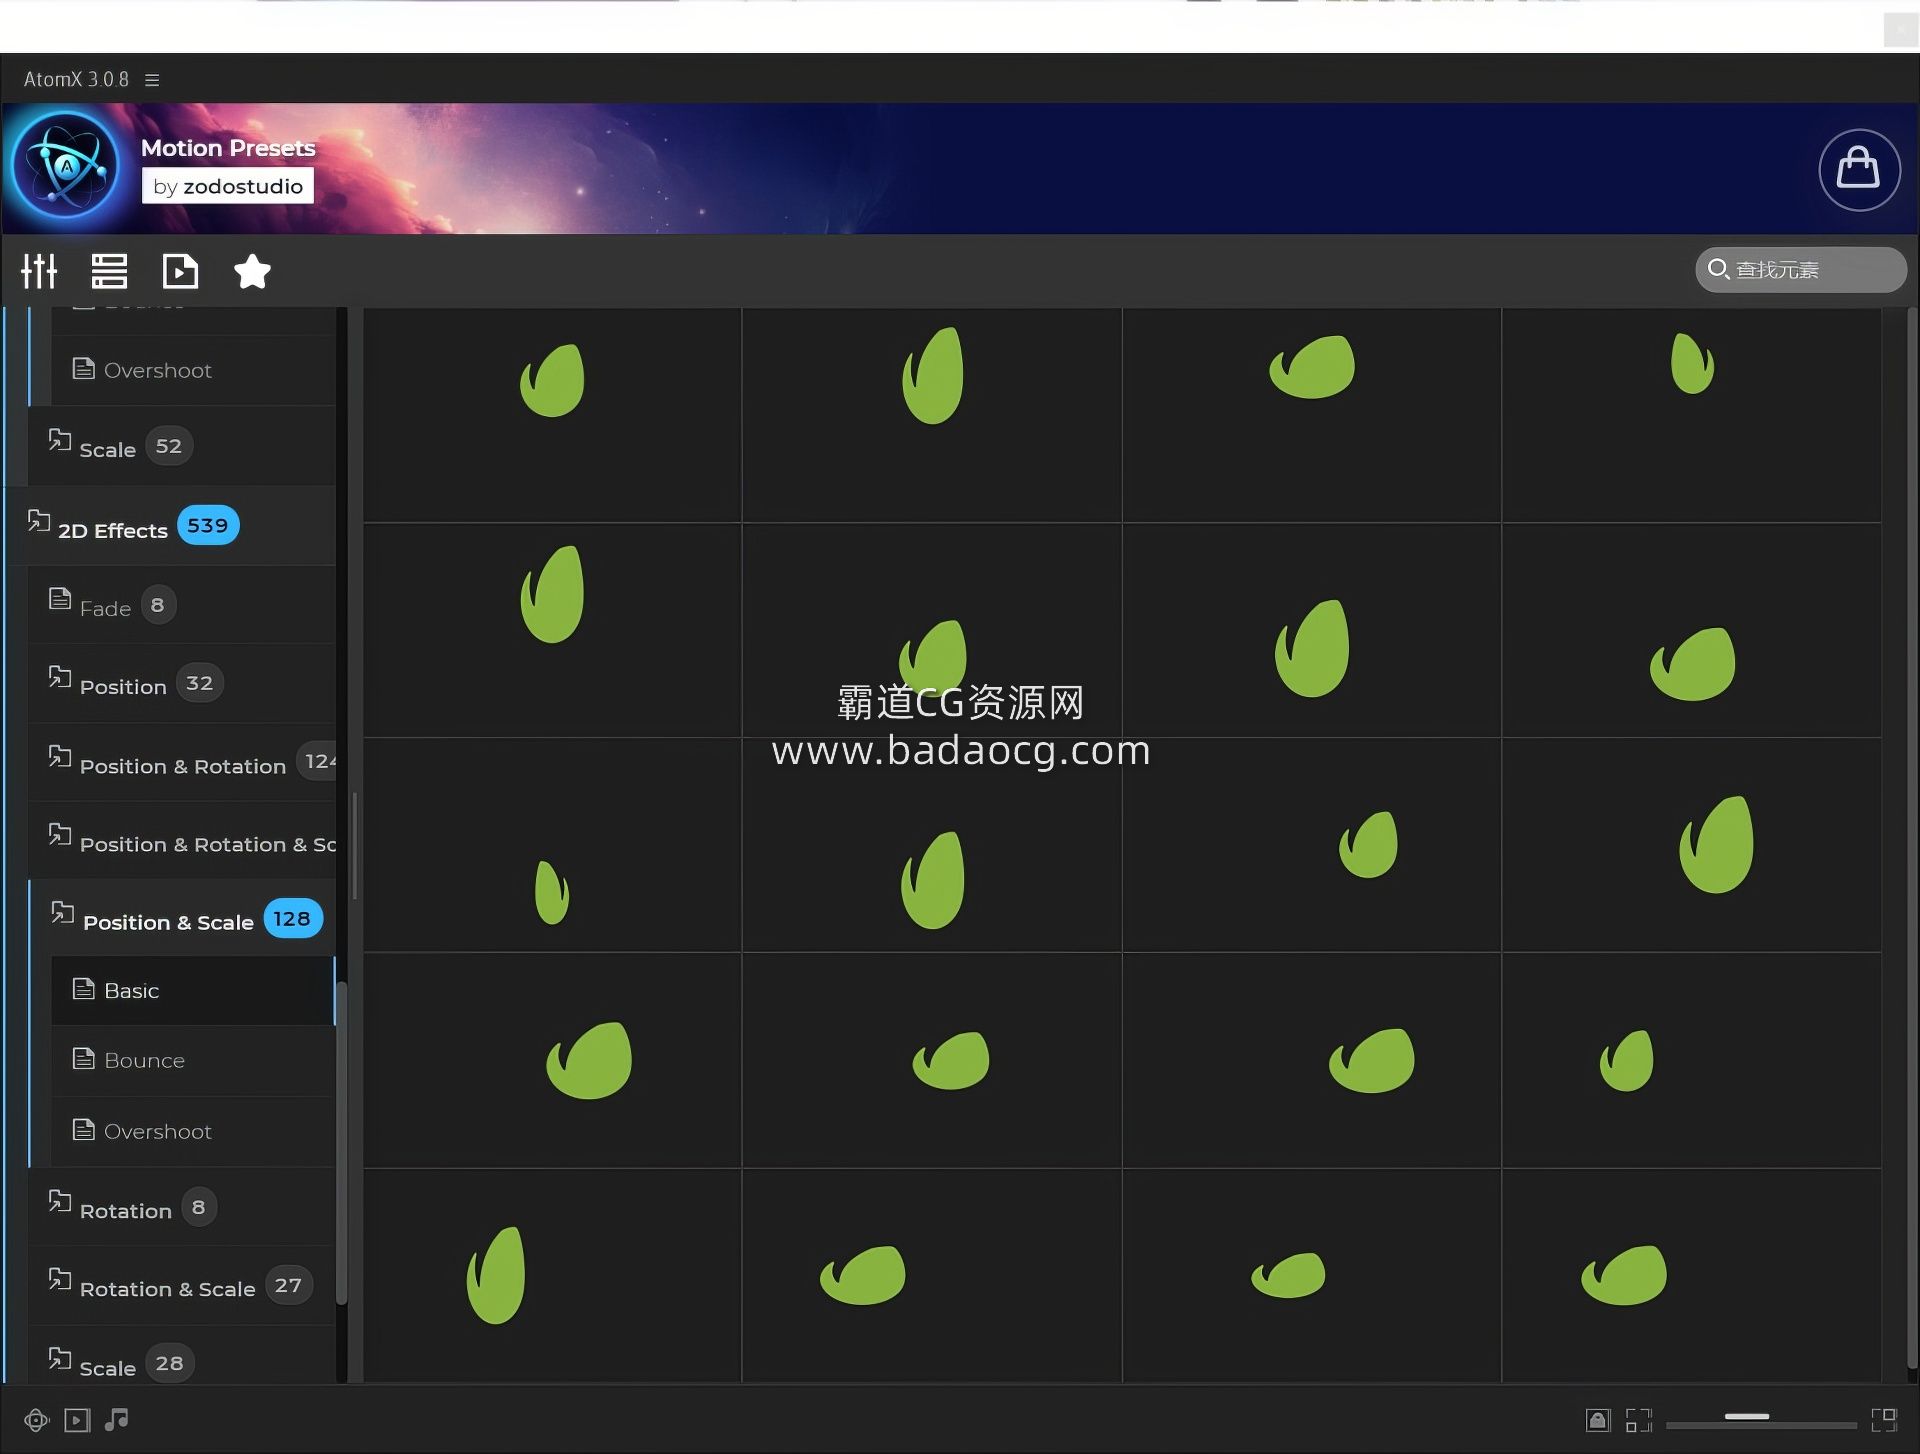Click the atom target icon in bottom bar

tap(36, 1420)
